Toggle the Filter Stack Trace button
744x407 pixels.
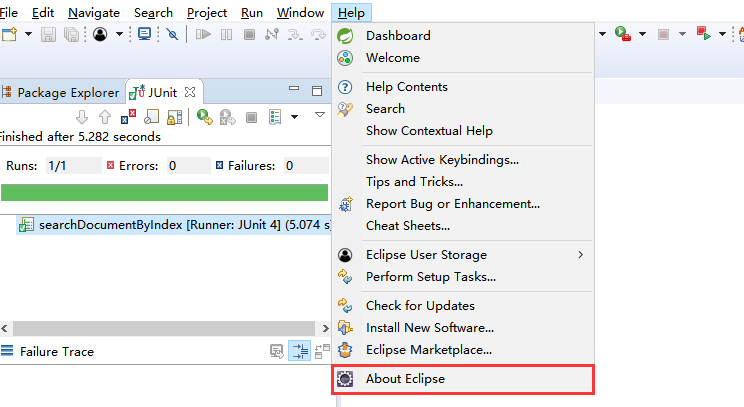300,351
